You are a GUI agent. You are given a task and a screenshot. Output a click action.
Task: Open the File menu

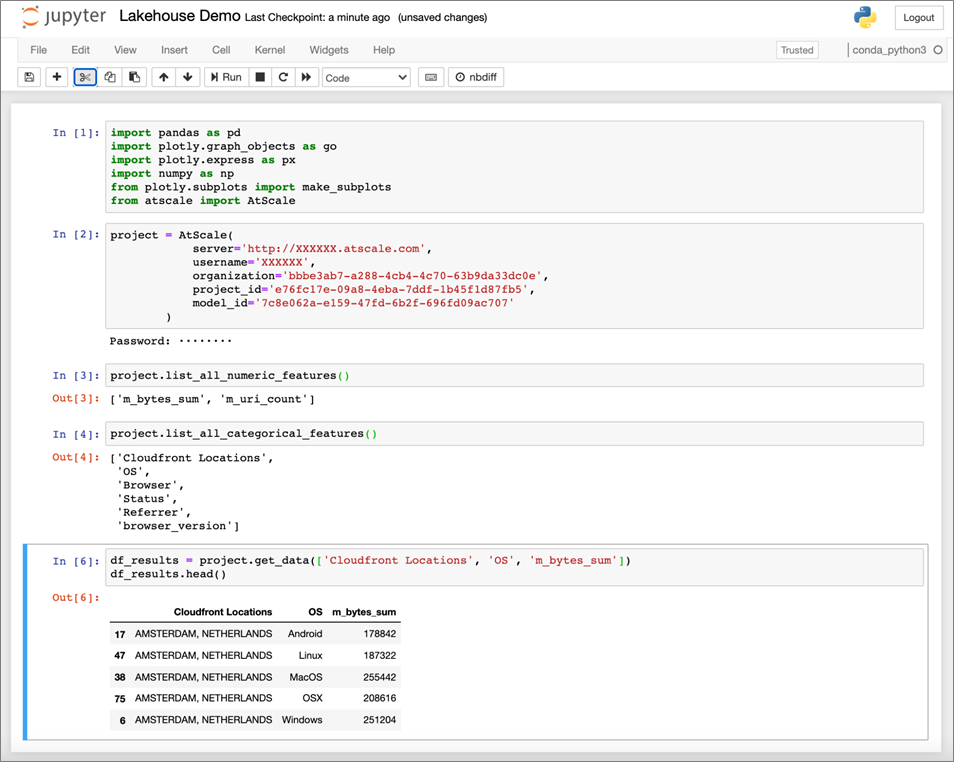coord(39,50)
